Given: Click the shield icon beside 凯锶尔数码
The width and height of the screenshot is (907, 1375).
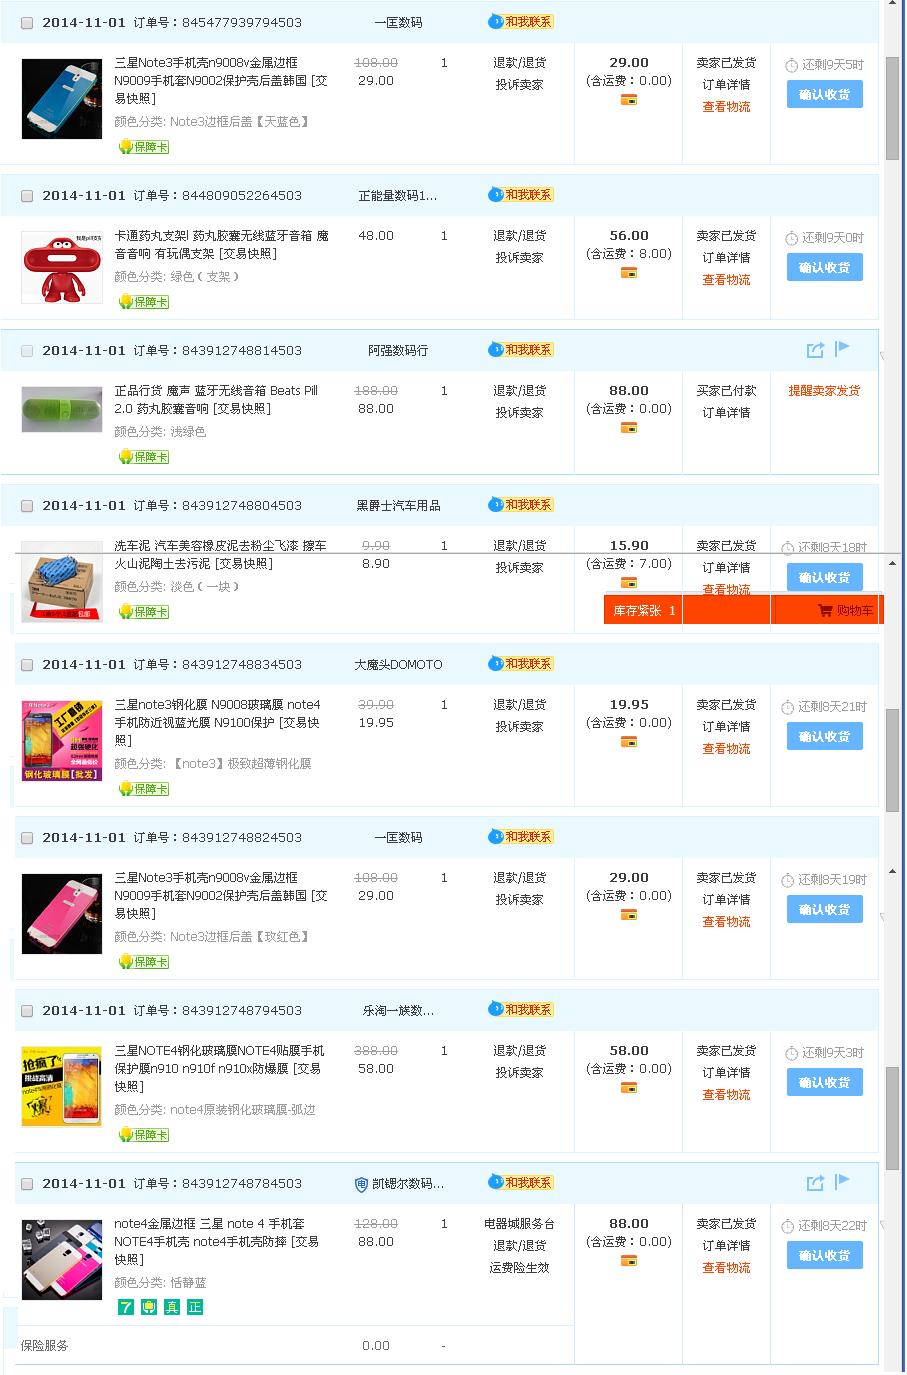Looking at the screenshot, I should coord(362,1184).
